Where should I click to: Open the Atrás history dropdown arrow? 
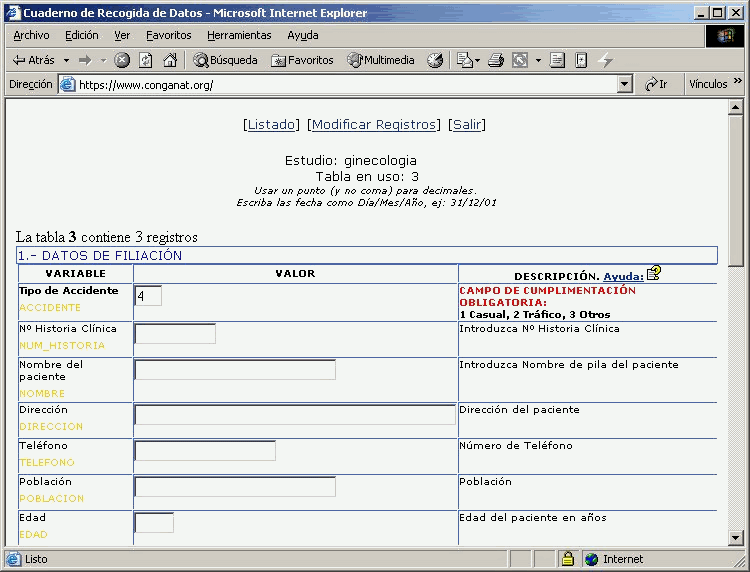[x=66, y=60]
